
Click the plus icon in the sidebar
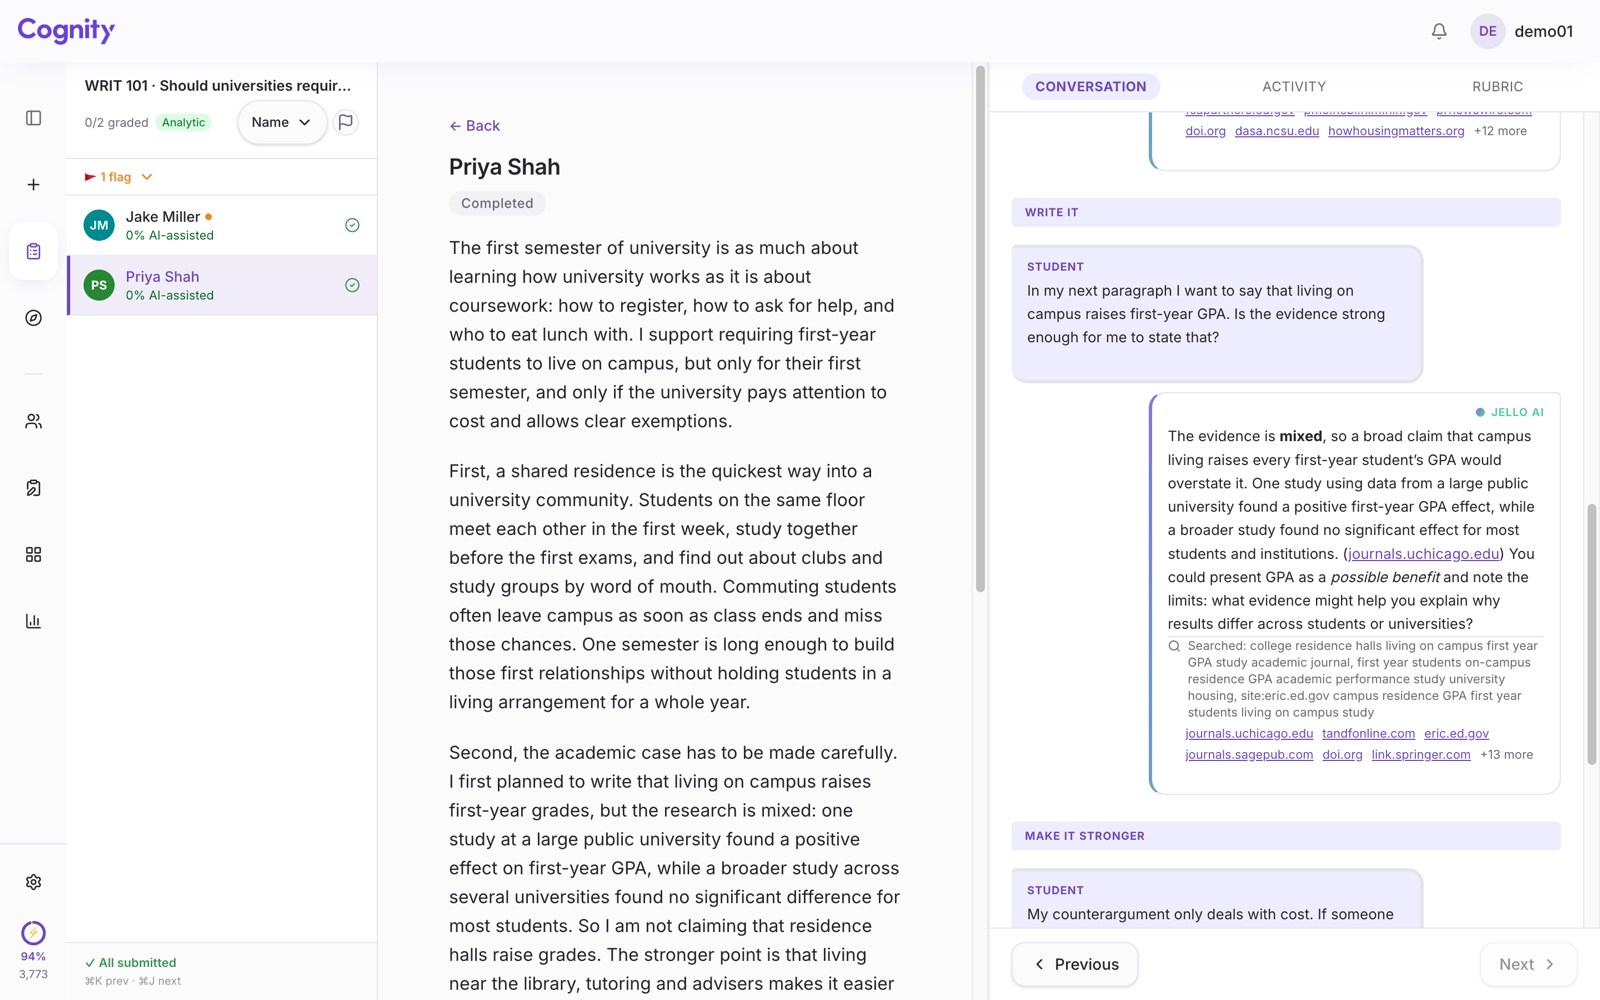pyautogui.click(x=33, y=185)
